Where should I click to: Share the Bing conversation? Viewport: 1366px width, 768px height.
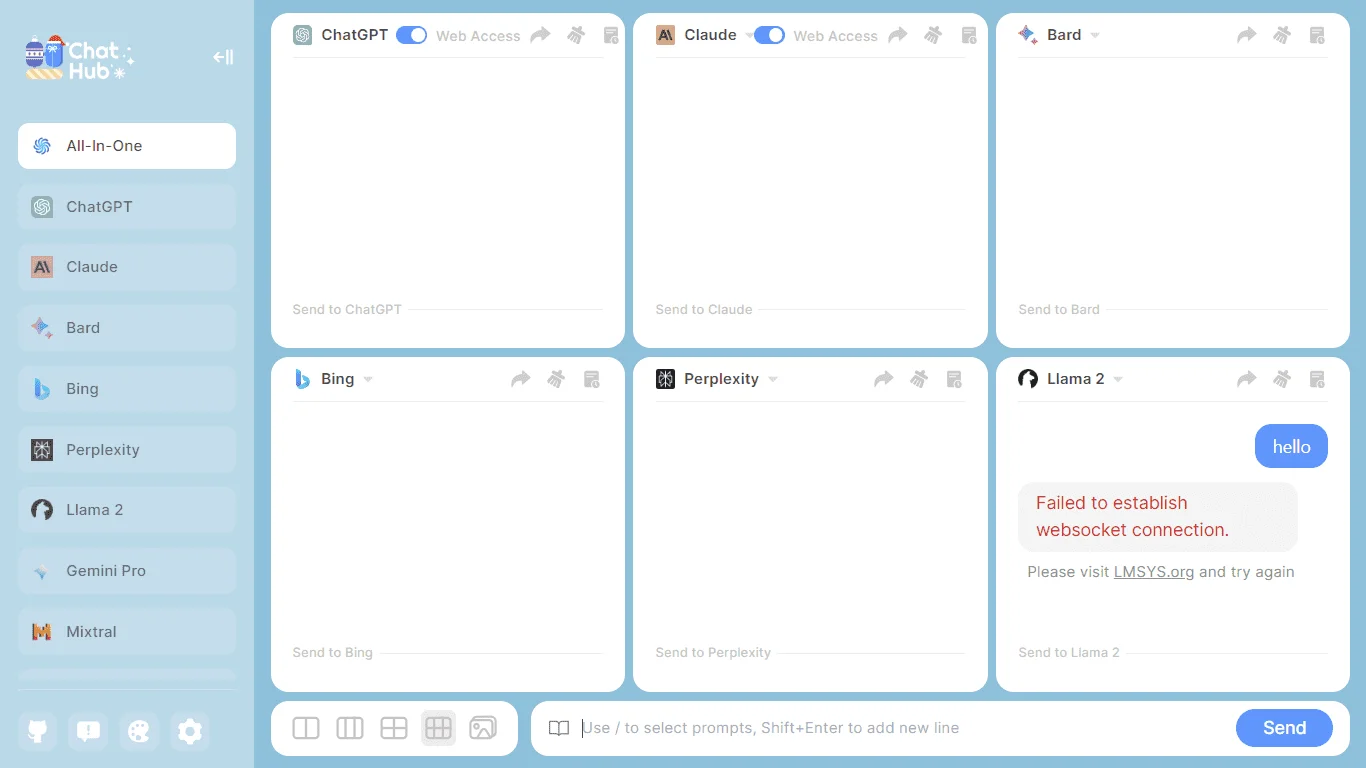tap(520, 379)
